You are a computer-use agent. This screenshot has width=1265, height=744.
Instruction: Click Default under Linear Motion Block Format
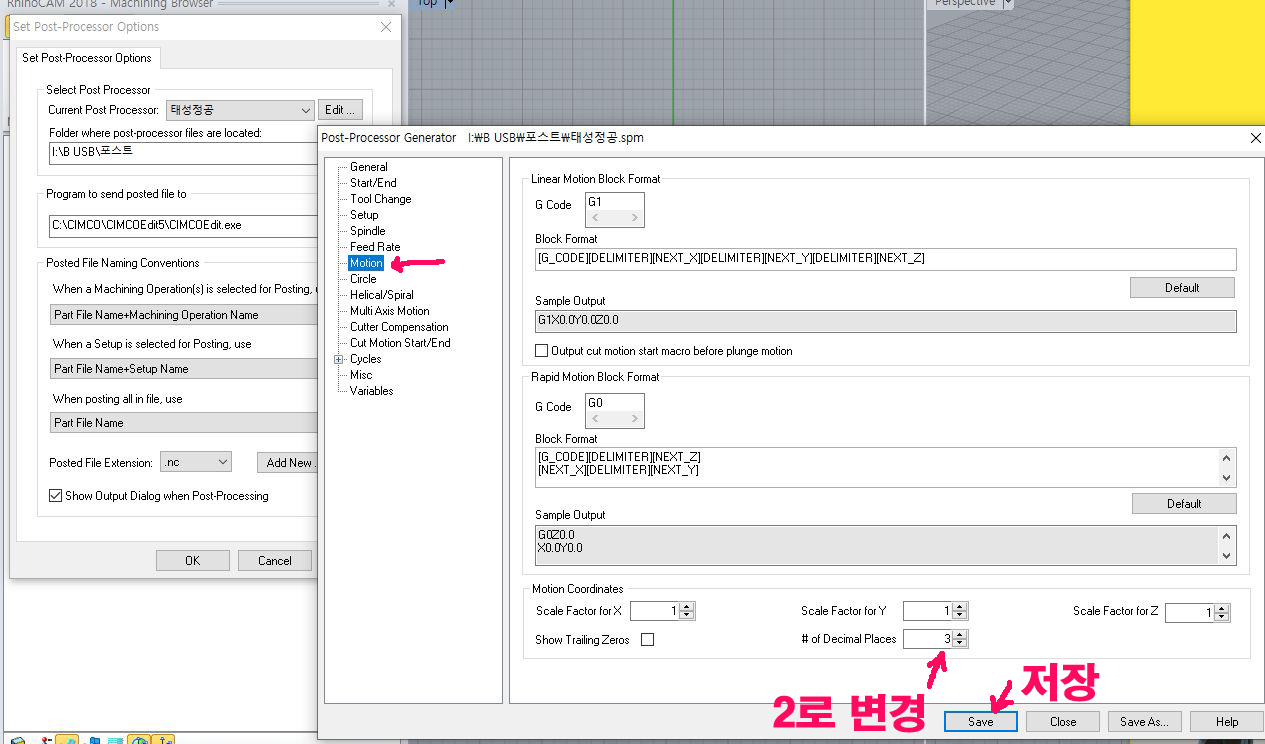pyautogui.click(x=1181, y=288)
